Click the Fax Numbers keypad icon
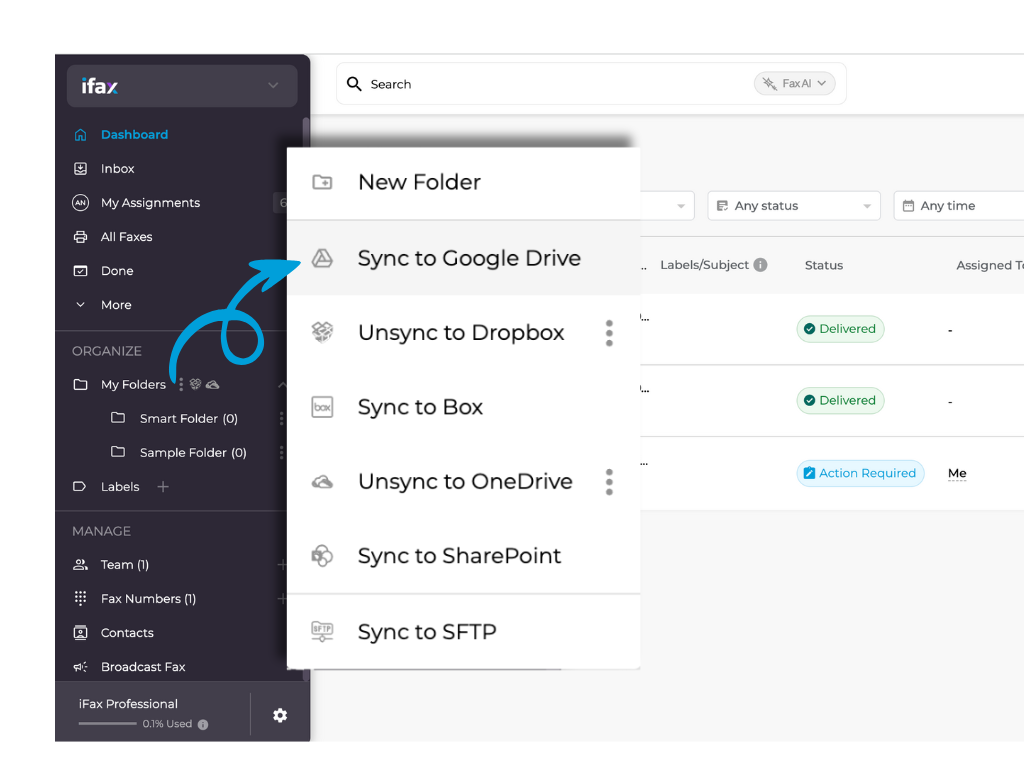The height and width of the screenshot is (768, 1024). (x=80, y=598)
